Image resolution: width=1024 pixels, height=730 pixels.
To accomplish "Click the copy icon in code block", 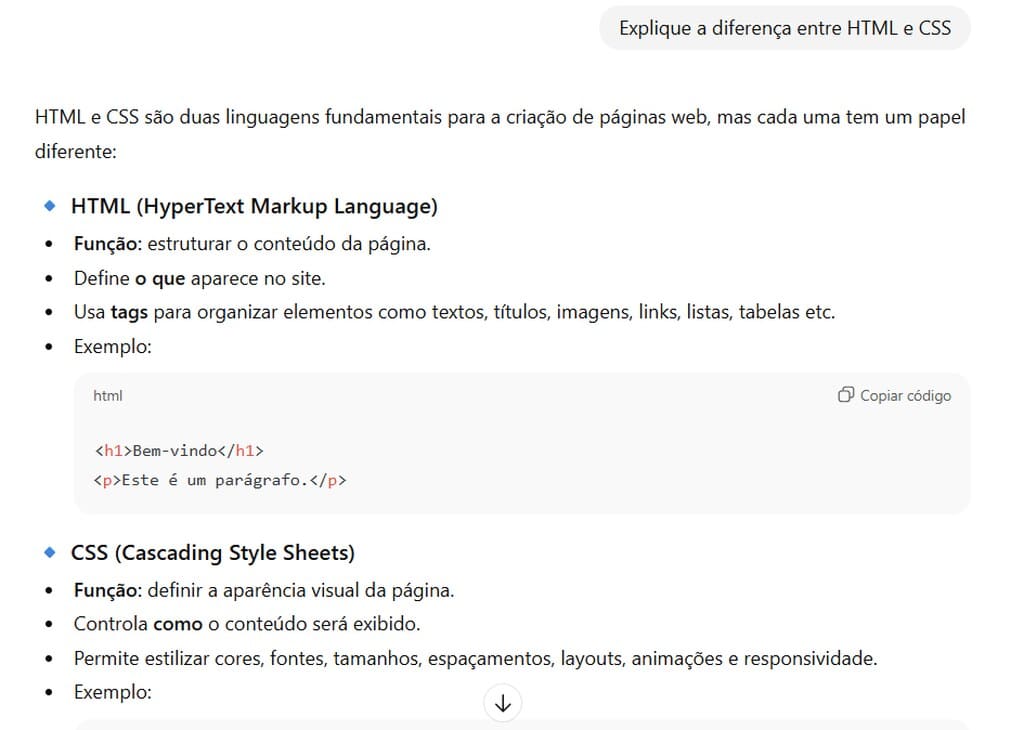I will 846,395.
